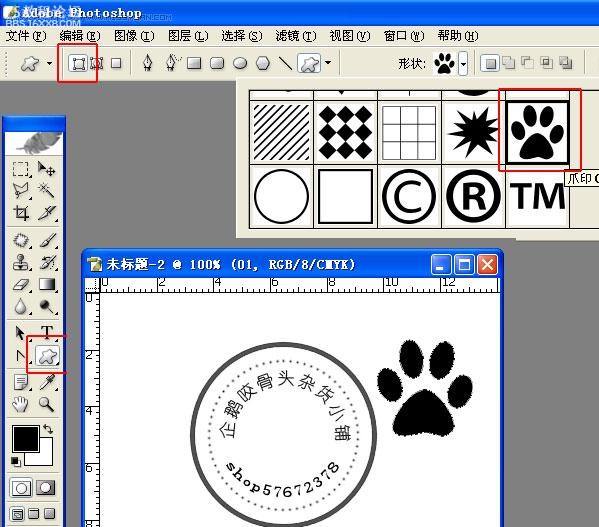The width and height of the screenshot is (599, 527).
Task: Select the Horizontal Type tool
Action: (47, 332)
